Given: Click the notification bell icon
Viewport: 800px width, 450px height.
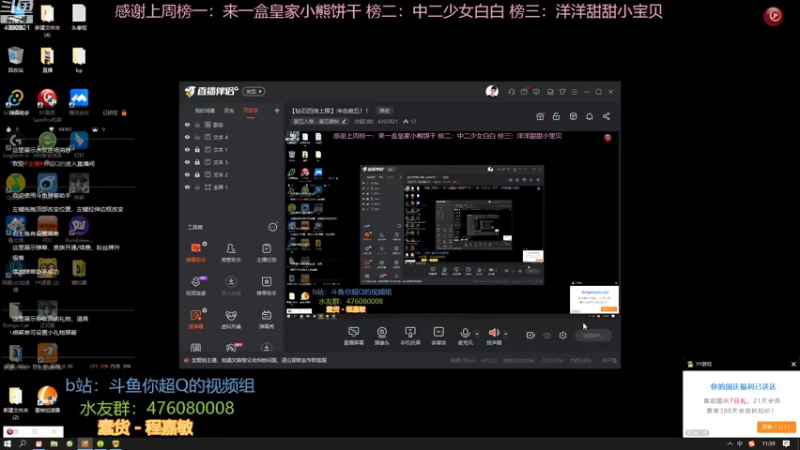Looking at the screenshot, I should click(x=589, y=116).
